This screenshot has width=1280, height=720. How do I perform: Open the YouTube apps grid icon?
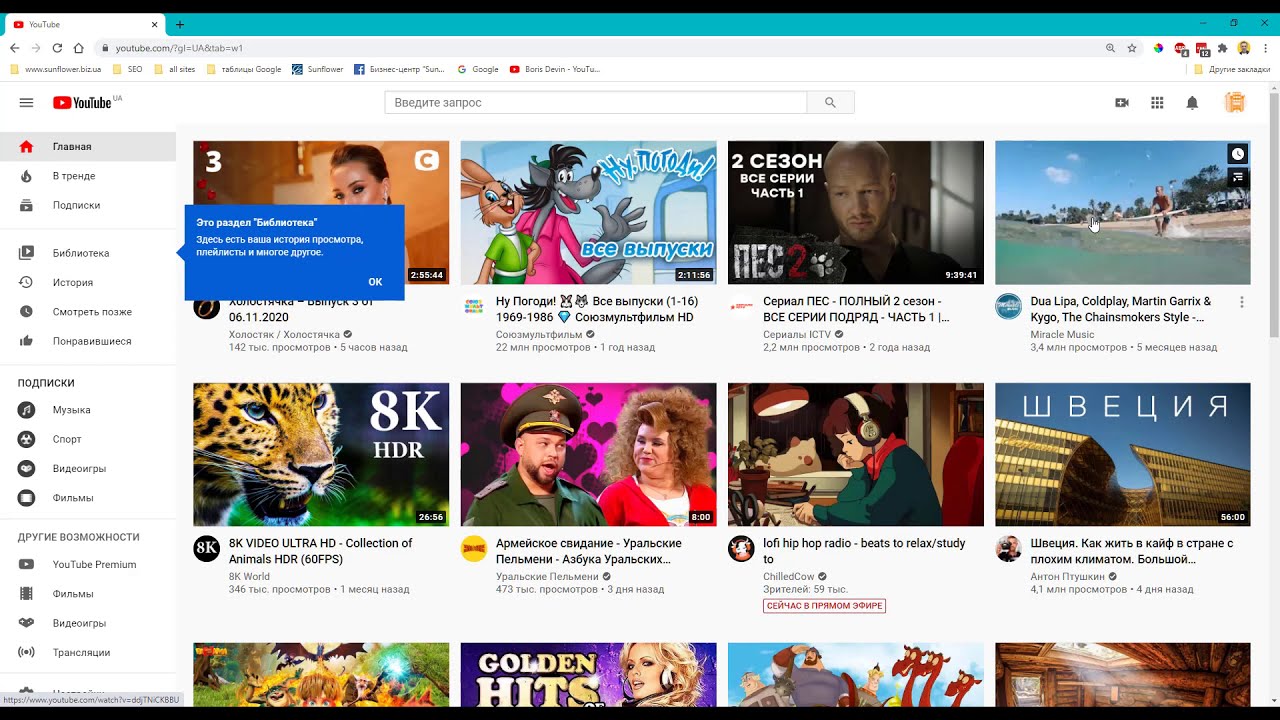click(1157, 103)
